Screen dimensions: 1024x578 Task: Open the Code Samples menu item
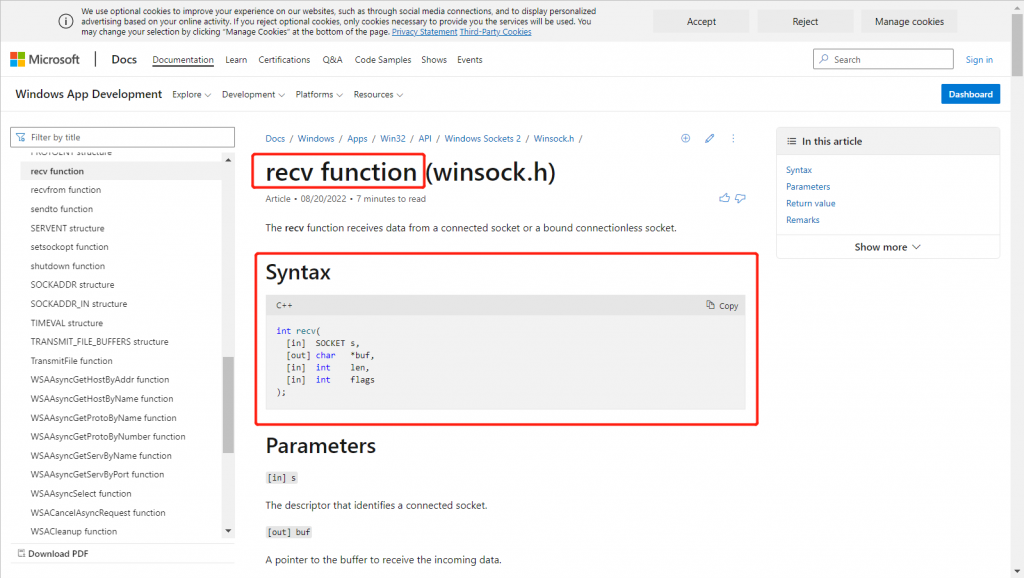click(383, 60)
